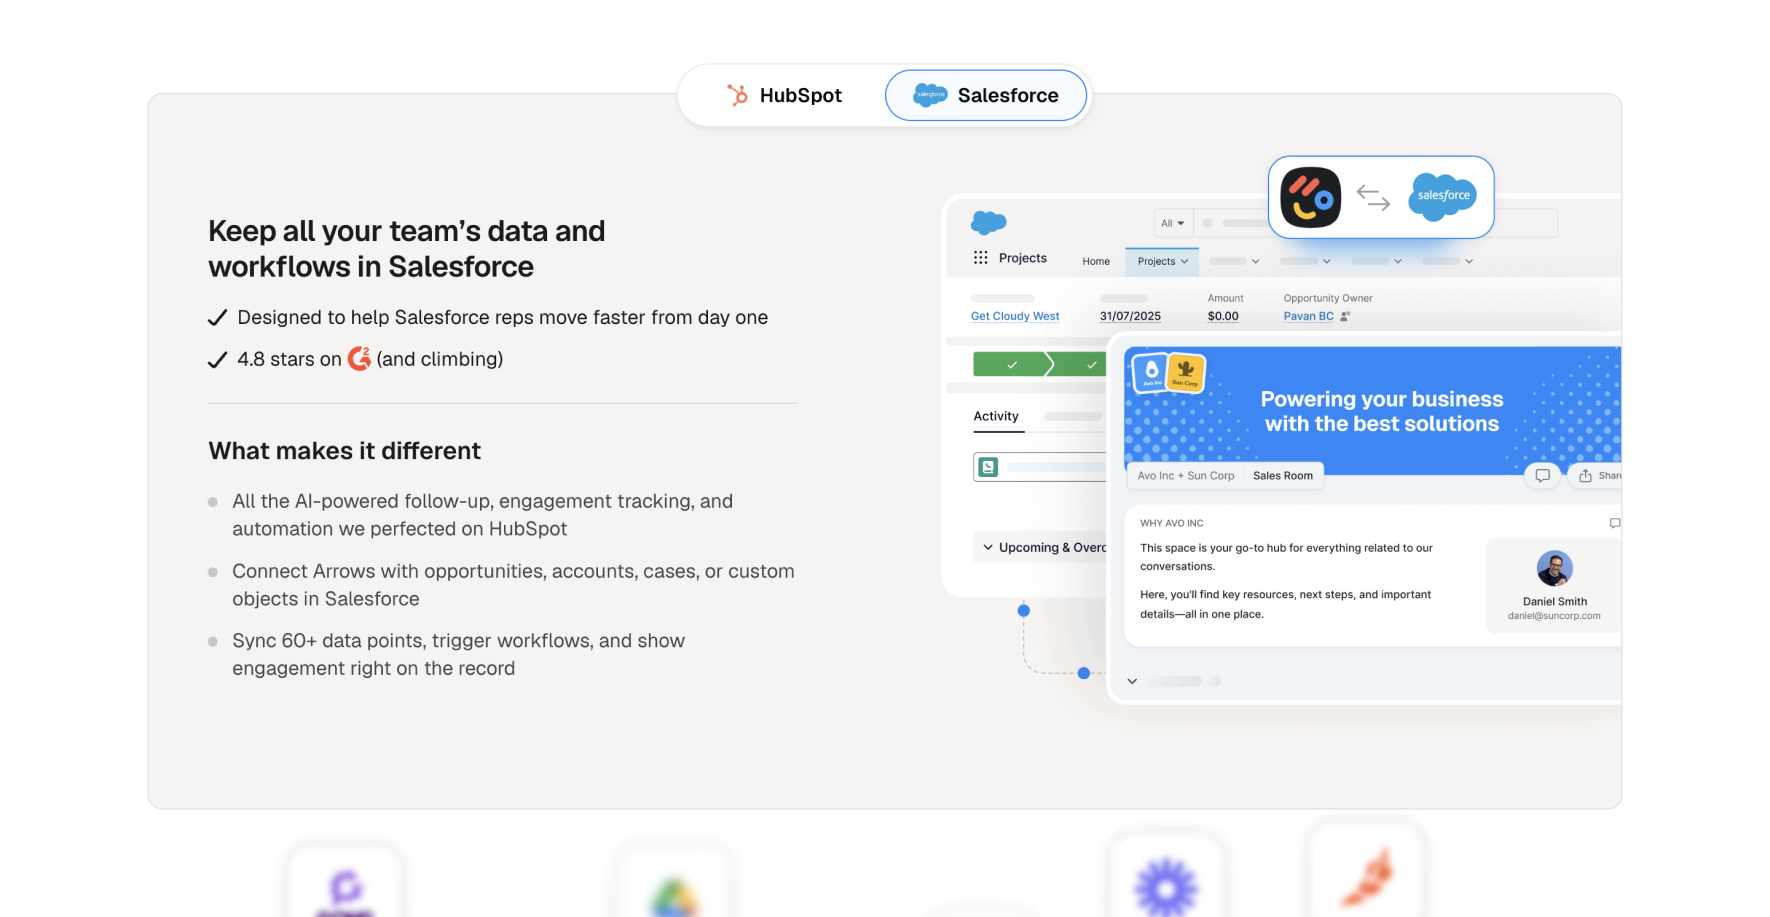Viewport: 1770px width, 917px height.
Task: Open the Projects nav tab dropdown
Action: coord(1162,261)
